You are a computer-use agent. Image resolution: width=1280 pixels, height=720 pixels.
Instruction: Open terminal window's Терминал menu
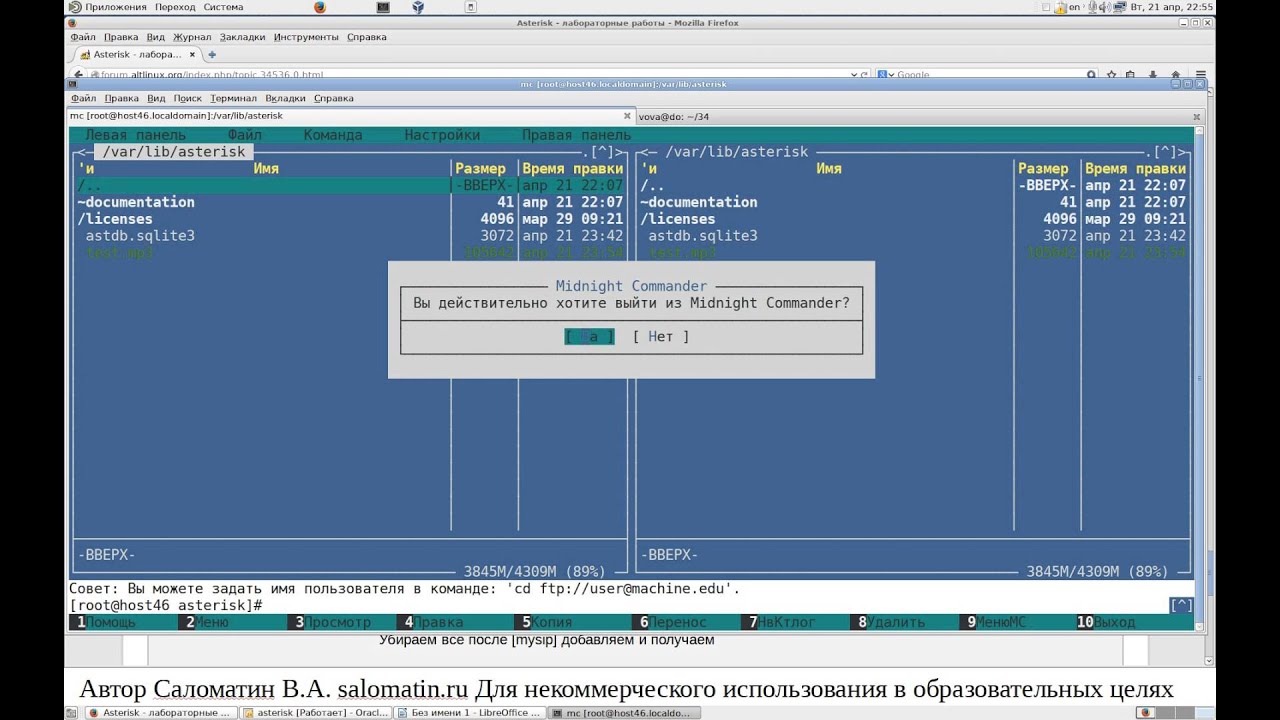[233, 98]
